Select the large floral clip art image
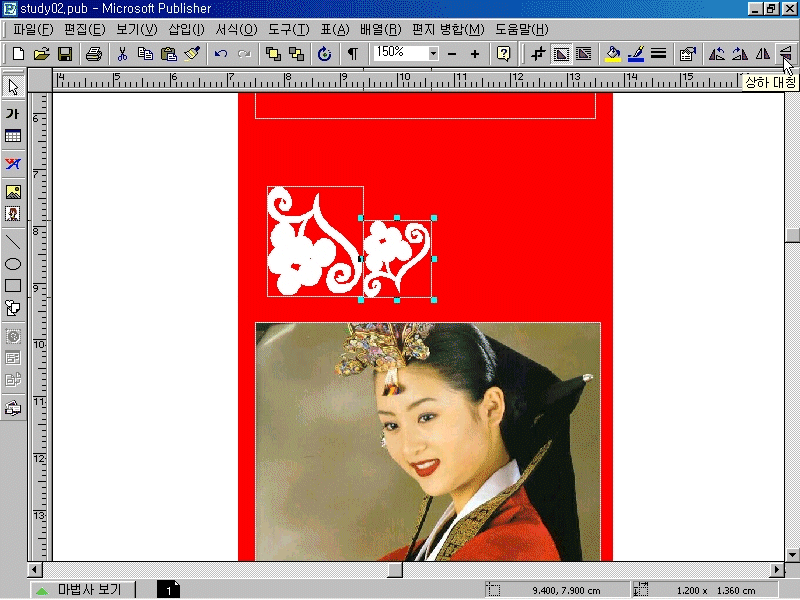Viewport: 800px width, 600px height. pos(315,241)
